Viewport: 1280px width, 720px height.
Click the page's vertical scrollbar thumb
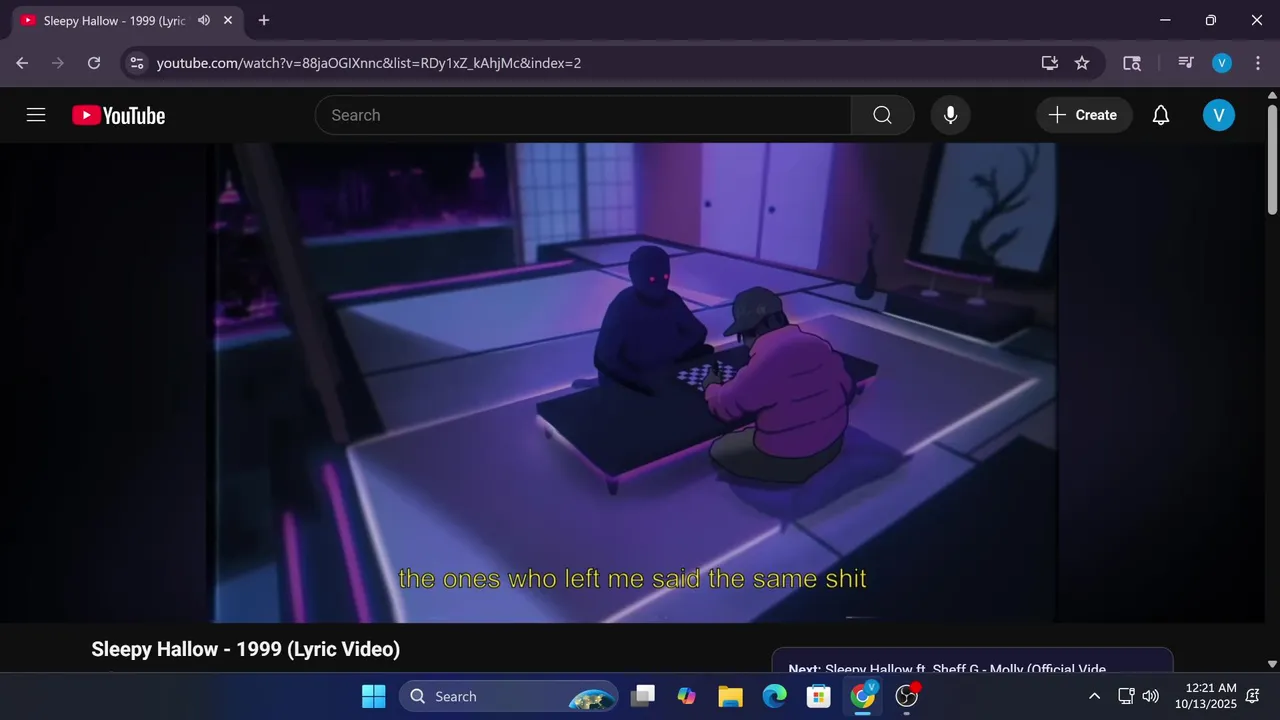(1272, 160)
